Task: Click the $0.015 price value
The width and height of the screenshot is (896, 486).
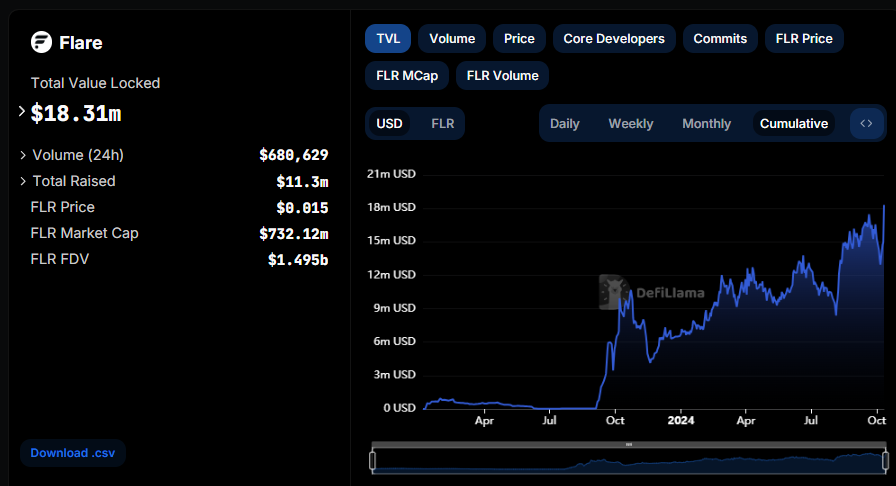Action: coord(302,208)
